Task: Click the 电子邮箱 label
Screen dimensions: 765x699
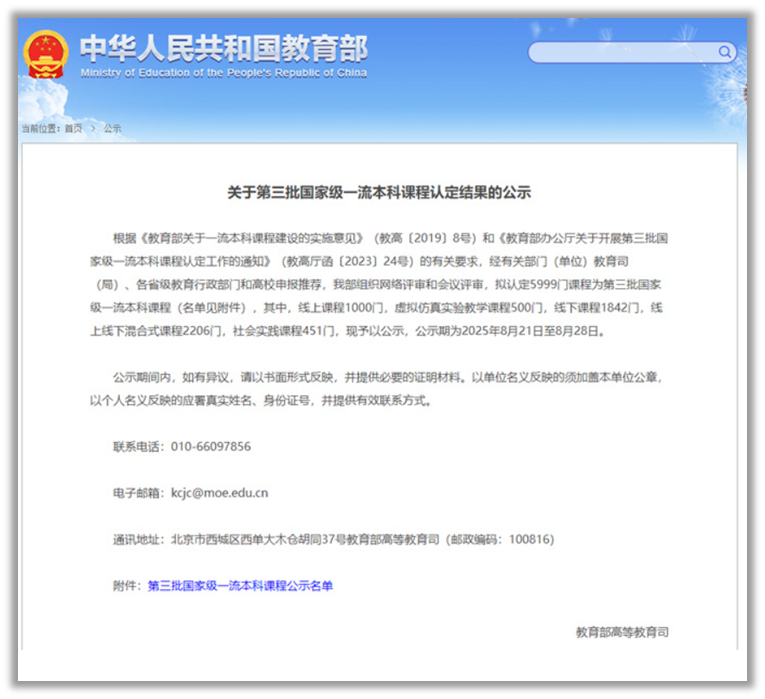Action: (138, 493)
